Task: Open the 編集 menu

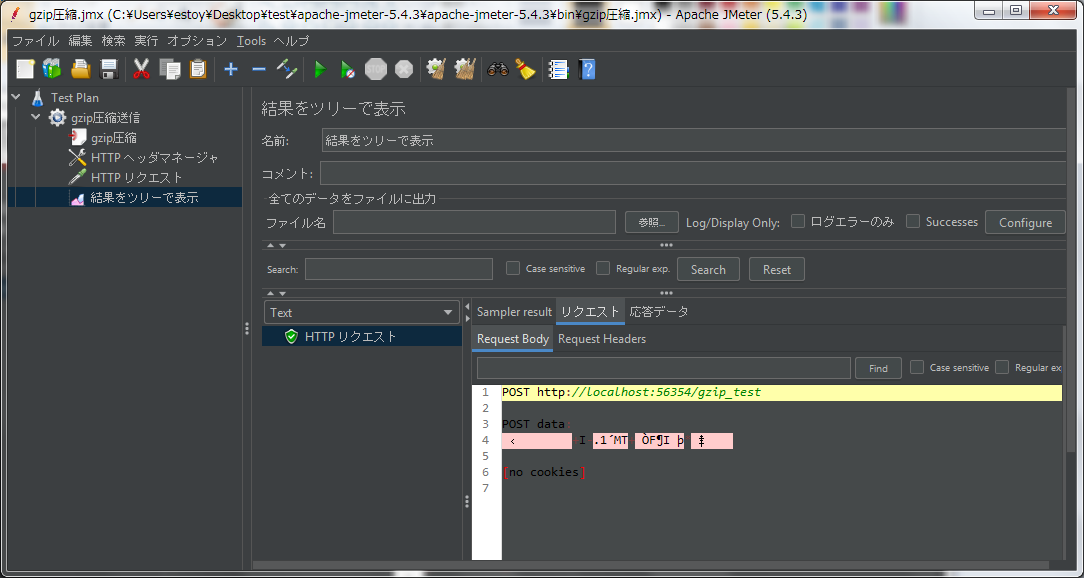Action: tap(80, 41)
